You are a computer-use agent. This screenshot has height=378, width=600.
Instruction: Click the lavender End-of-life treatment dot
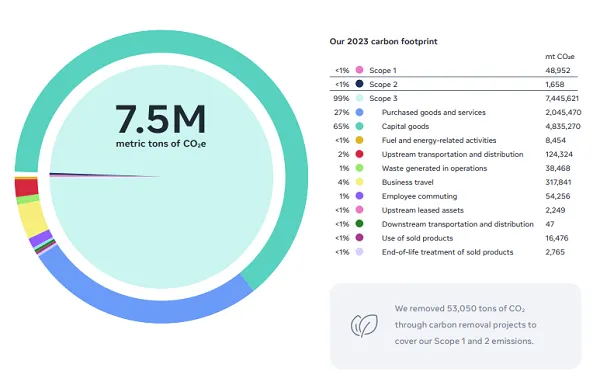[x=359, y=252]
